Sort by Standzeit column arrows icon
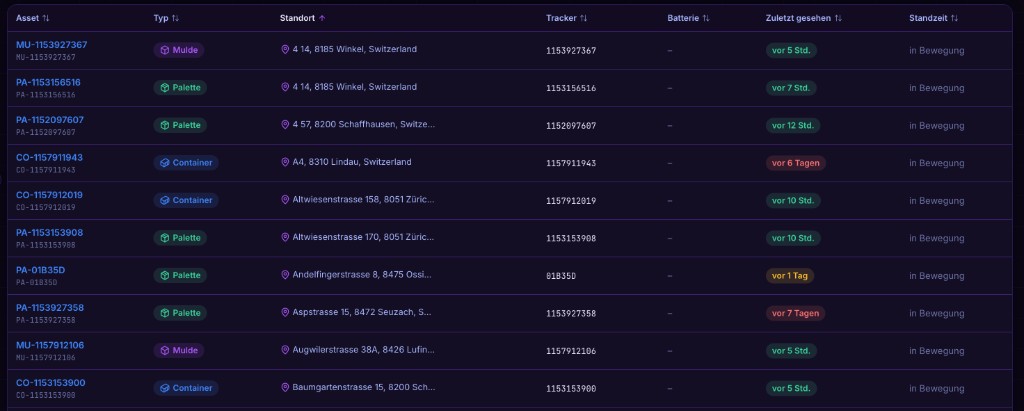Viewport: 1024px width, 411px height. 955,18
